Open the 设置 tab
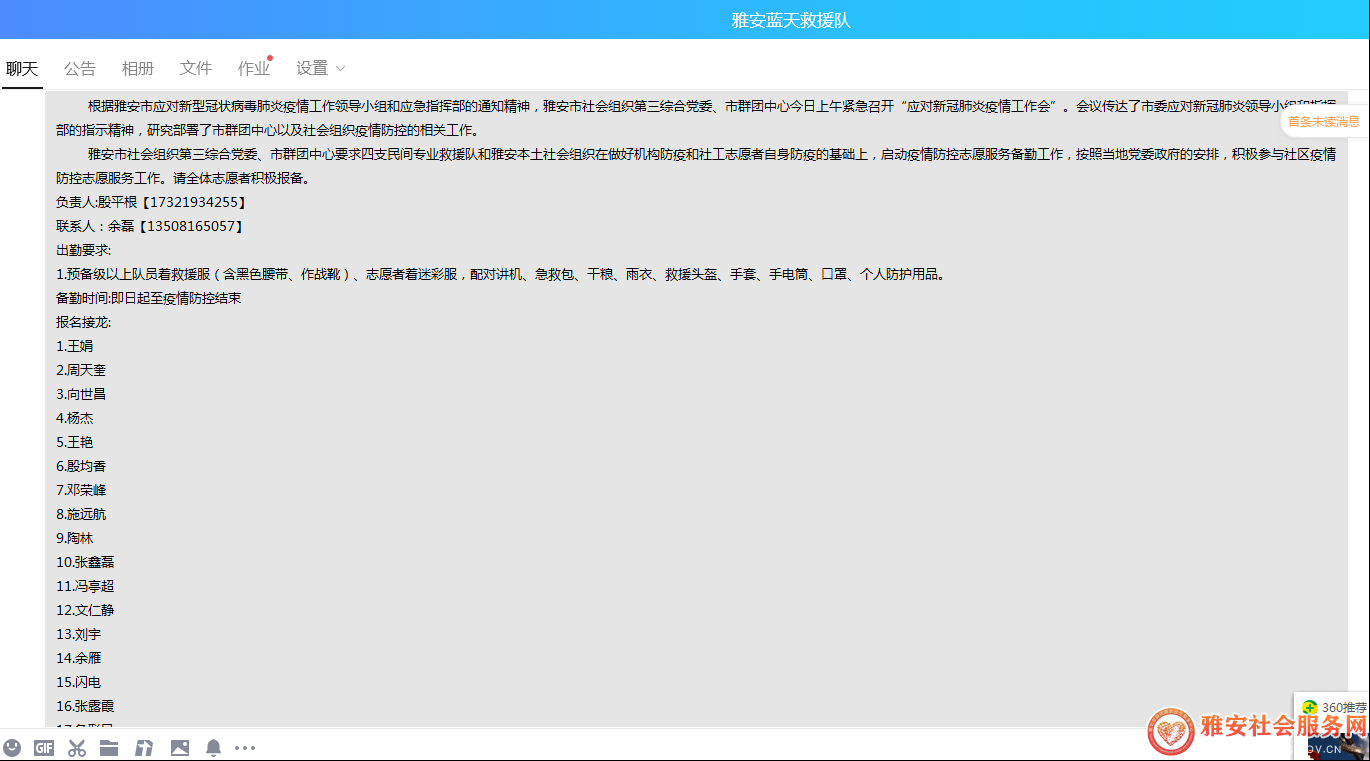Image resolution: width=1370 pixels, height=761 pixels. click(x=312, y=68)
